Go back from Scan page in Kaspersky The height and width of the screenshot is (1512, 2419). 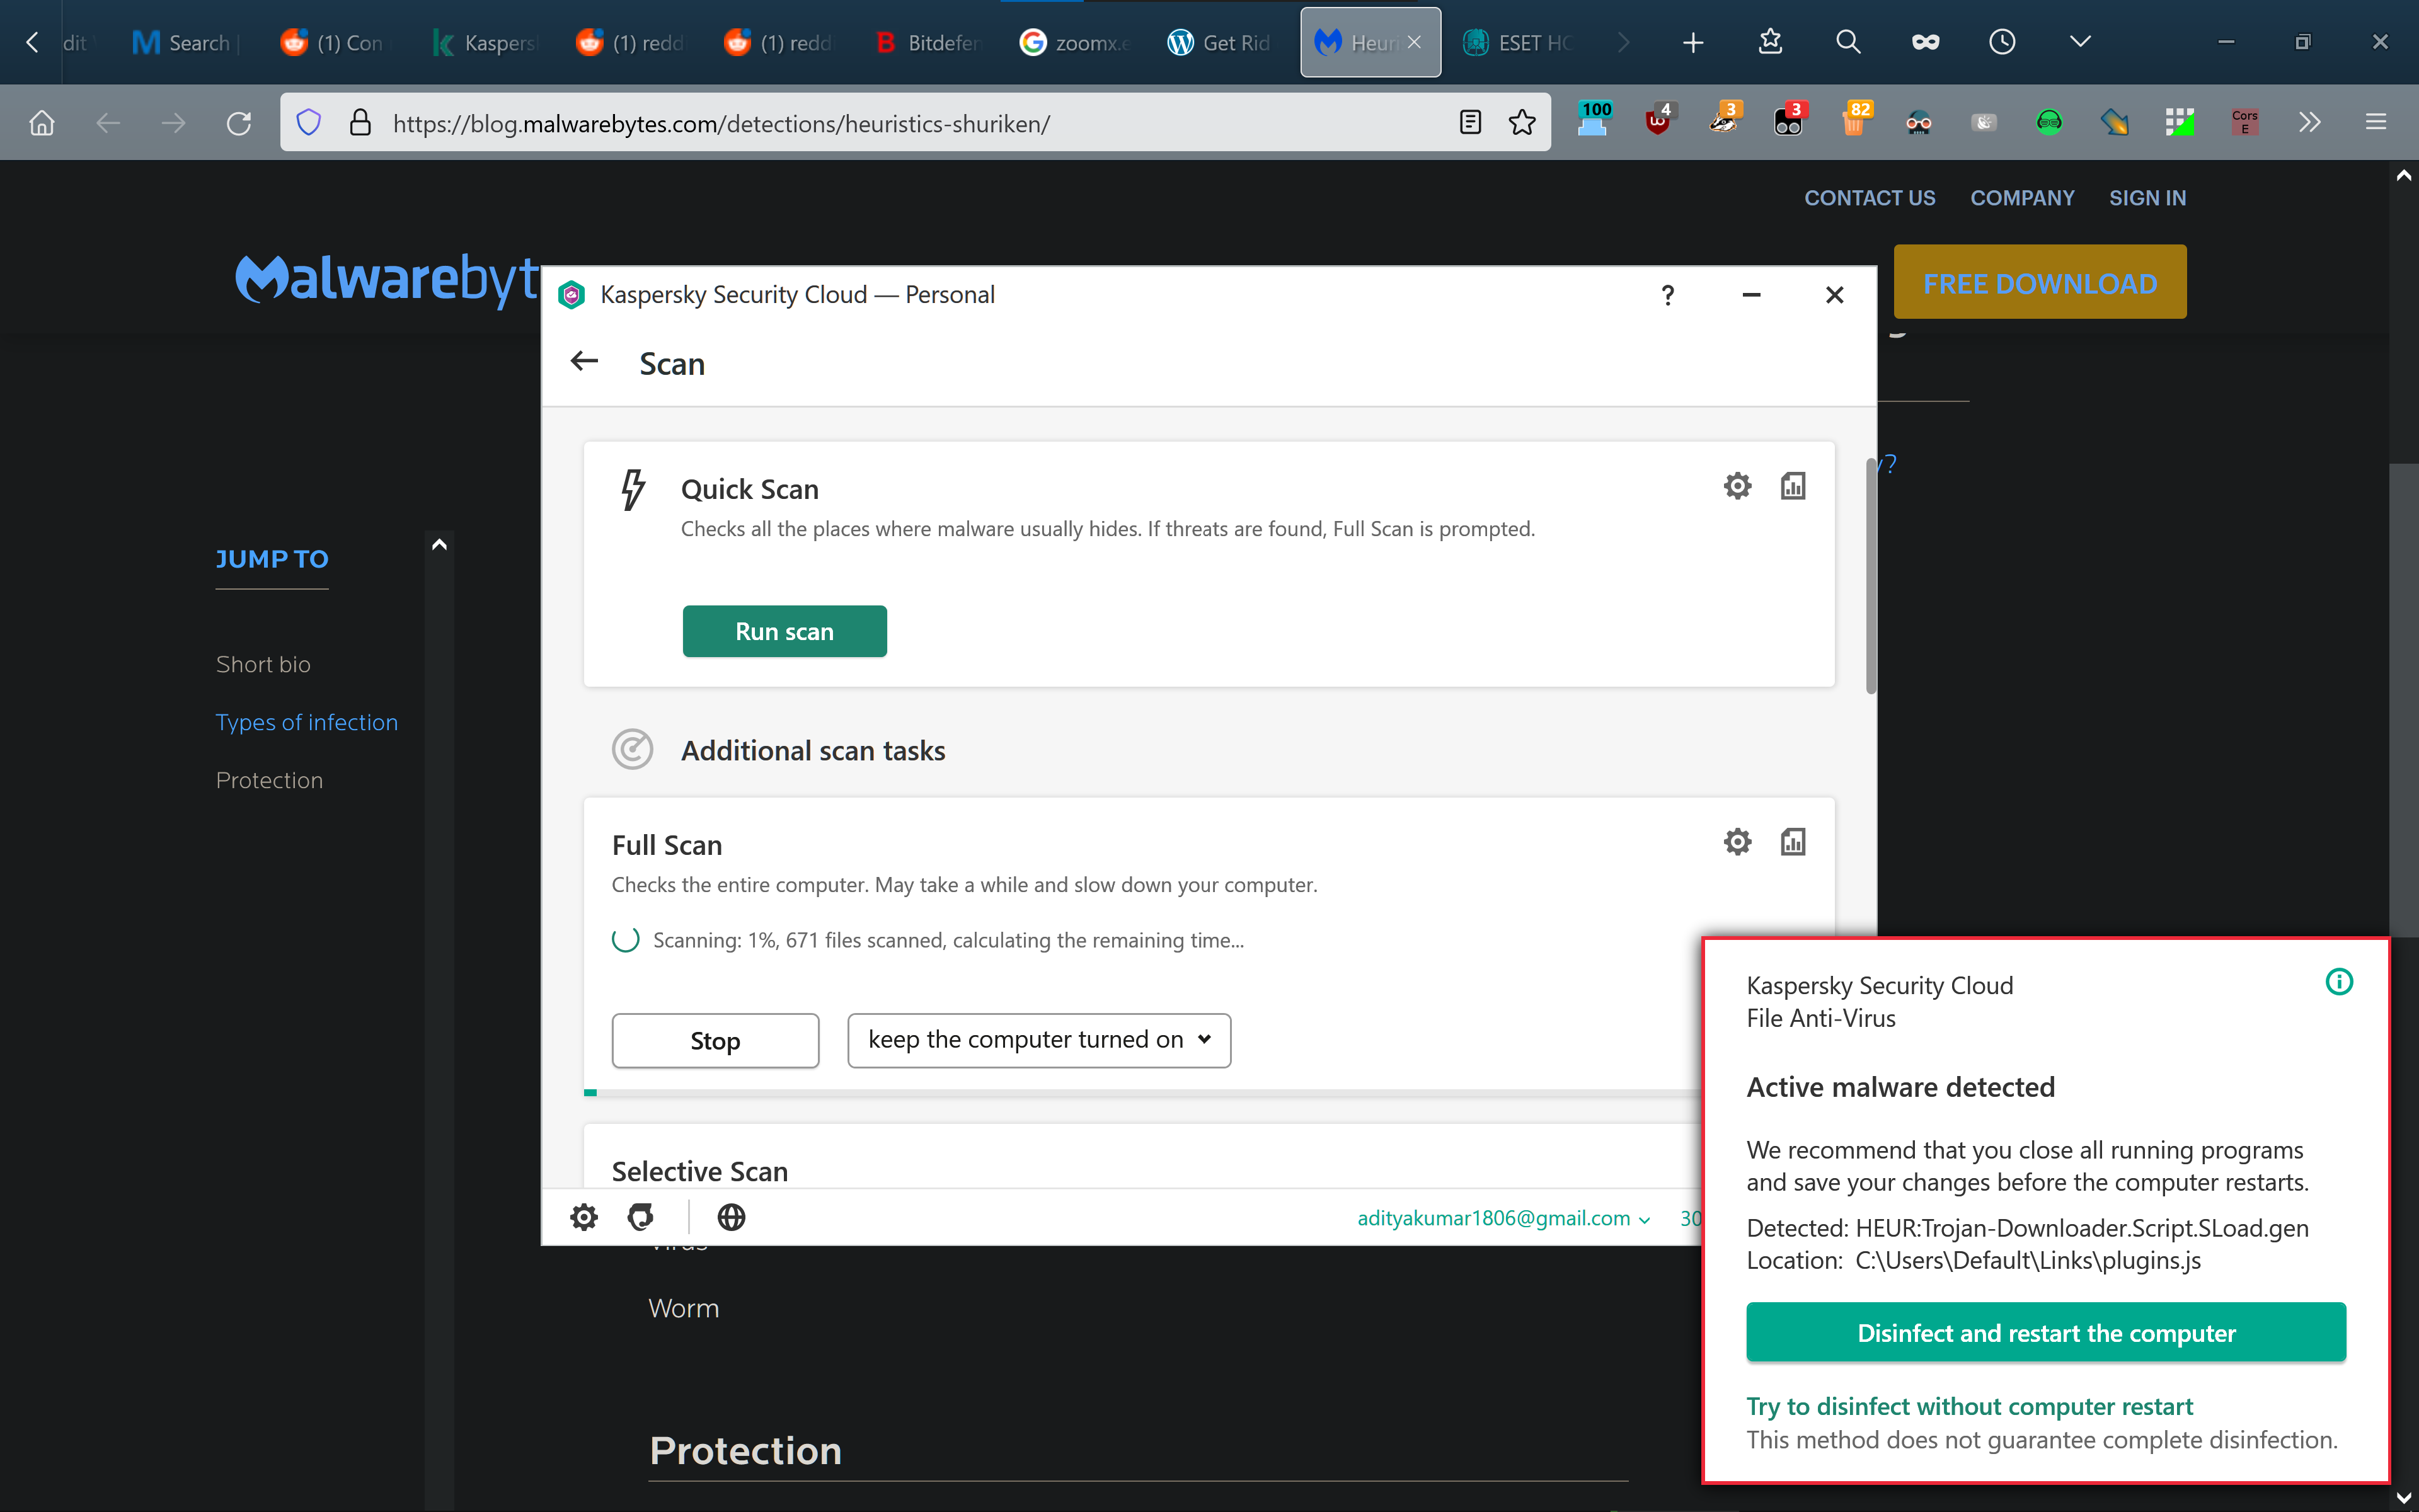(584, 362)
